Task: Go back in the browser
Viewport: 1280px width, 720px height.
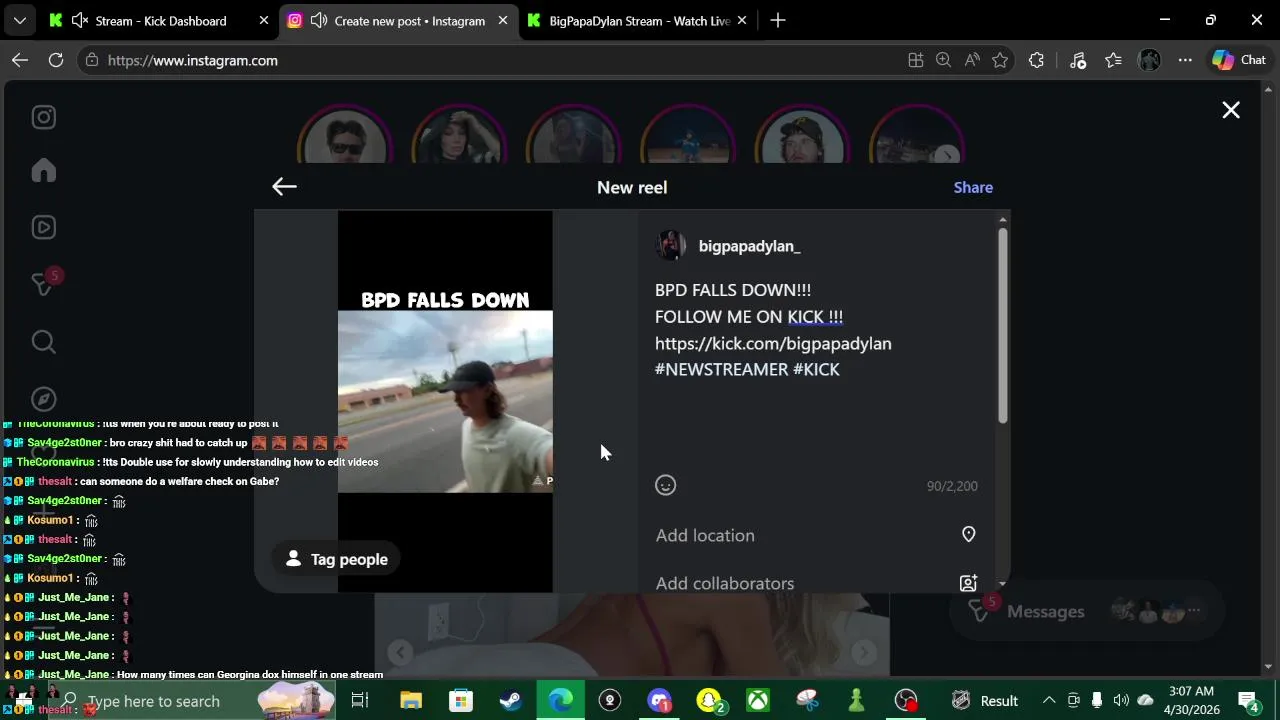Action: point(20,60)
